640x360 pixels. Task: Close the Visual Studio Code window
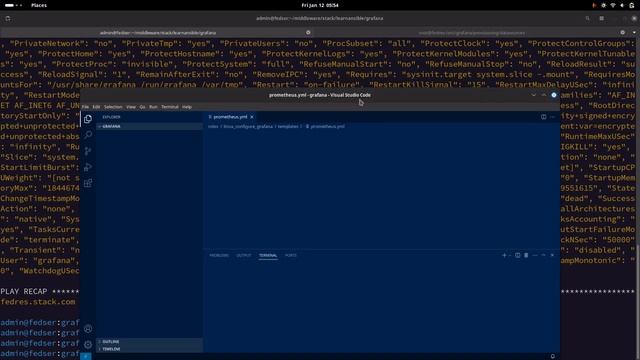[554, 95]
